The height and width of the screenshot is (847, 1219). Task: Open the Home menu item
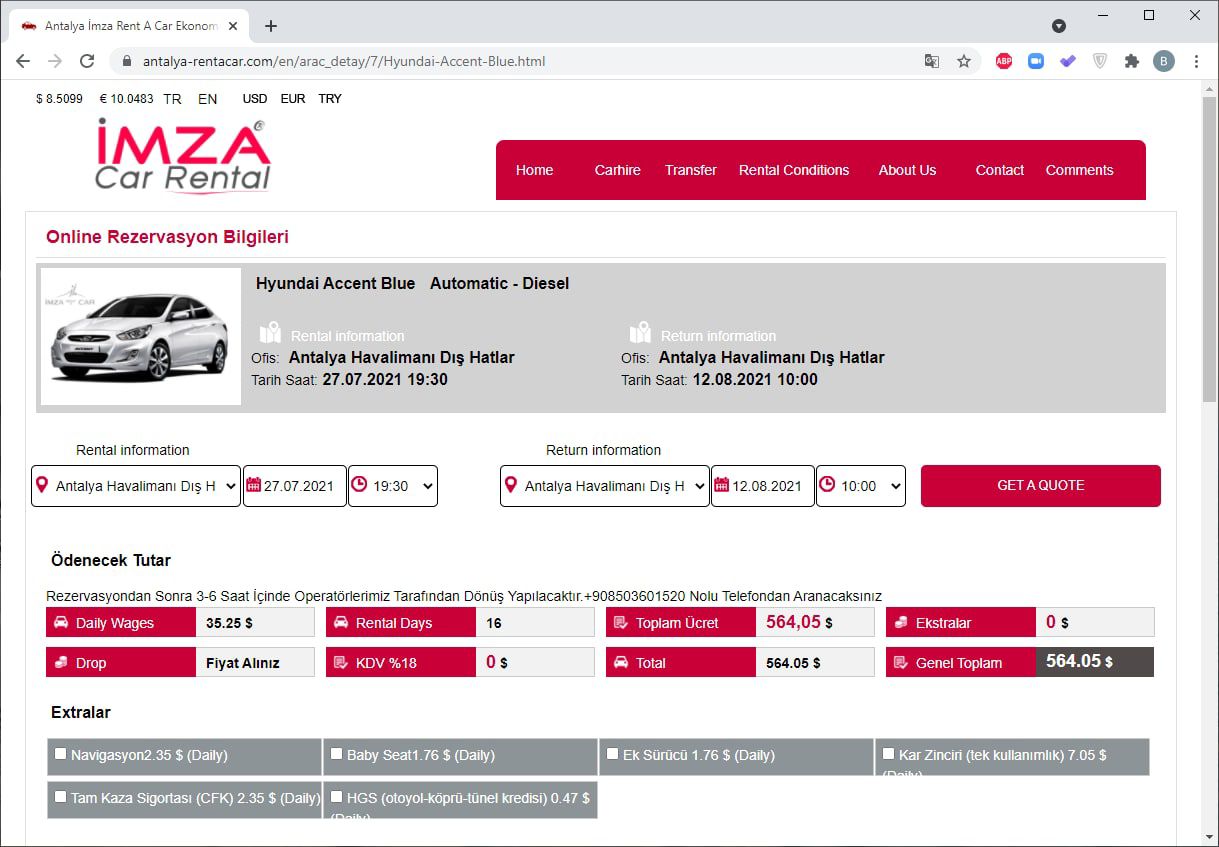[x=534, y=170]
